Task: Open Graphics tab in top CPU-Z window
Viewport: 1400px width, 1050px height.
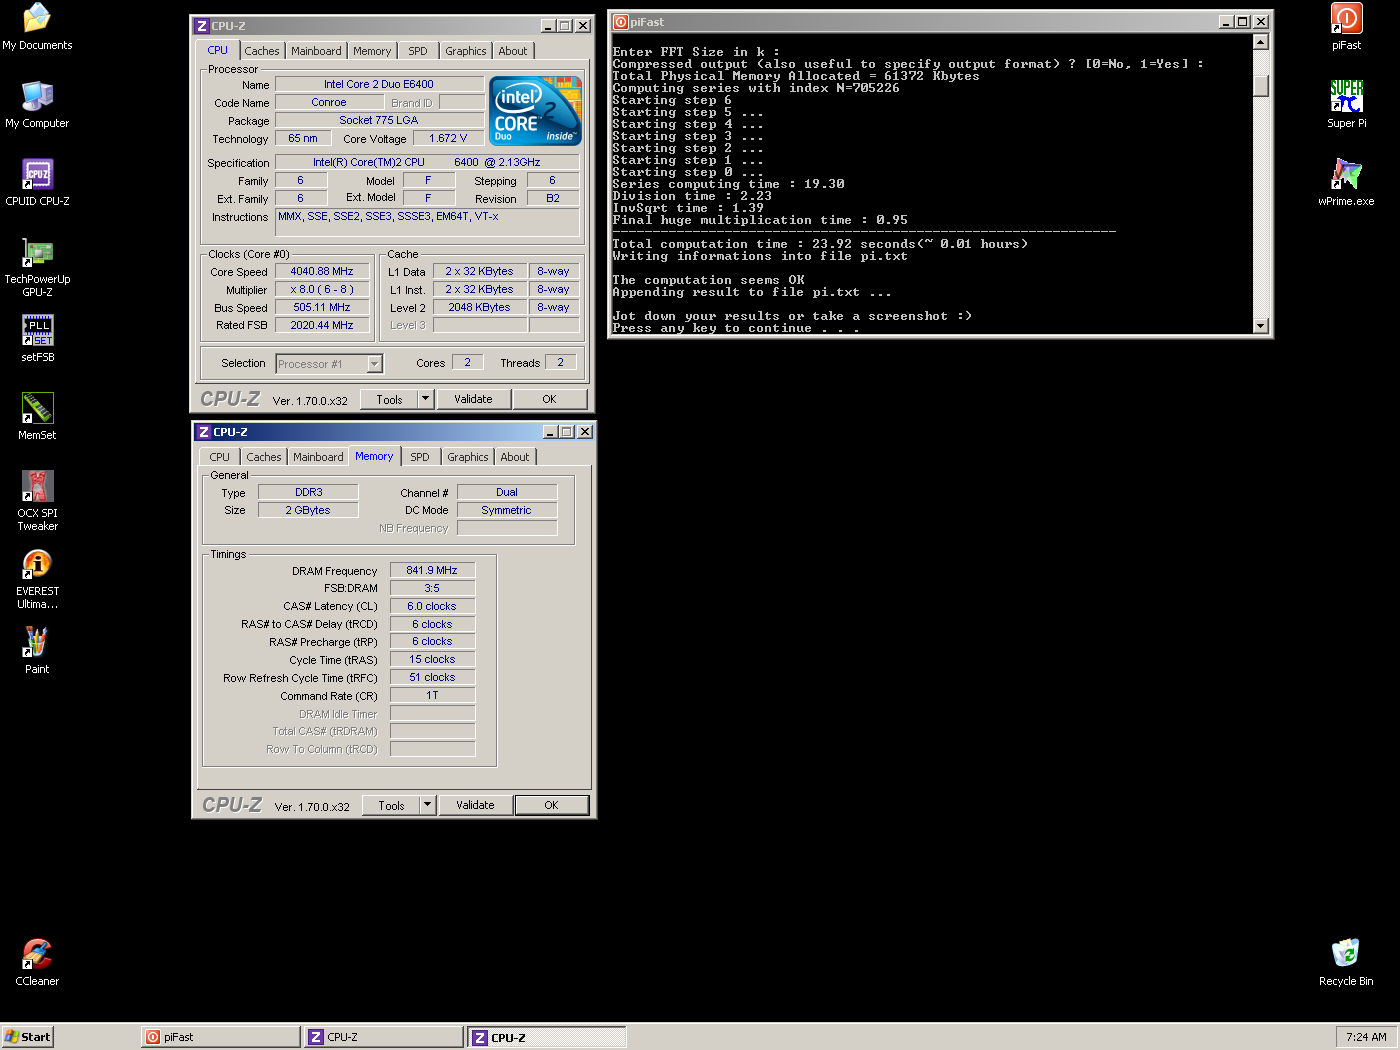Action: pyautogui.click(x=466, y=51)
